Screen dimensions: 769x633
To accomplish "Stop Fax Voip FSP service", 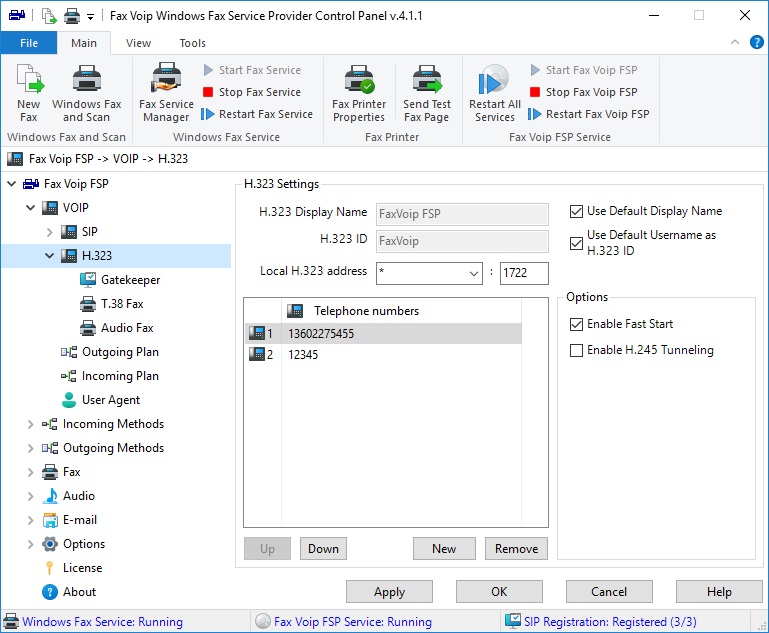I will pos(584,92).
